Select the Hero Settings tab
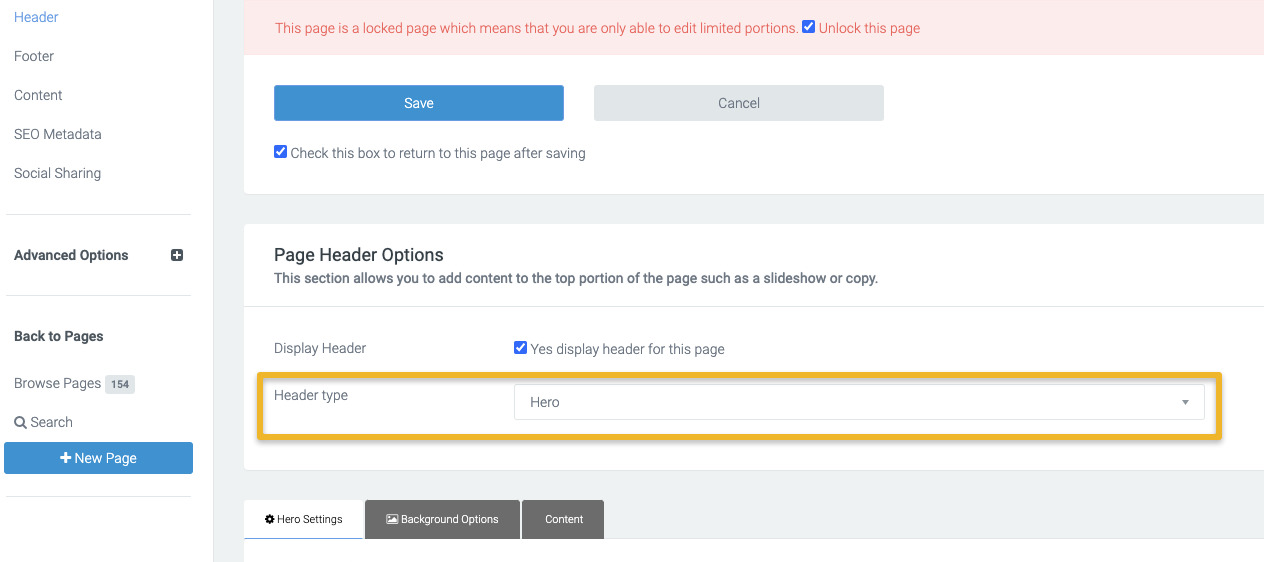This screenshot has width=1264, height=562. click(304, 520)
